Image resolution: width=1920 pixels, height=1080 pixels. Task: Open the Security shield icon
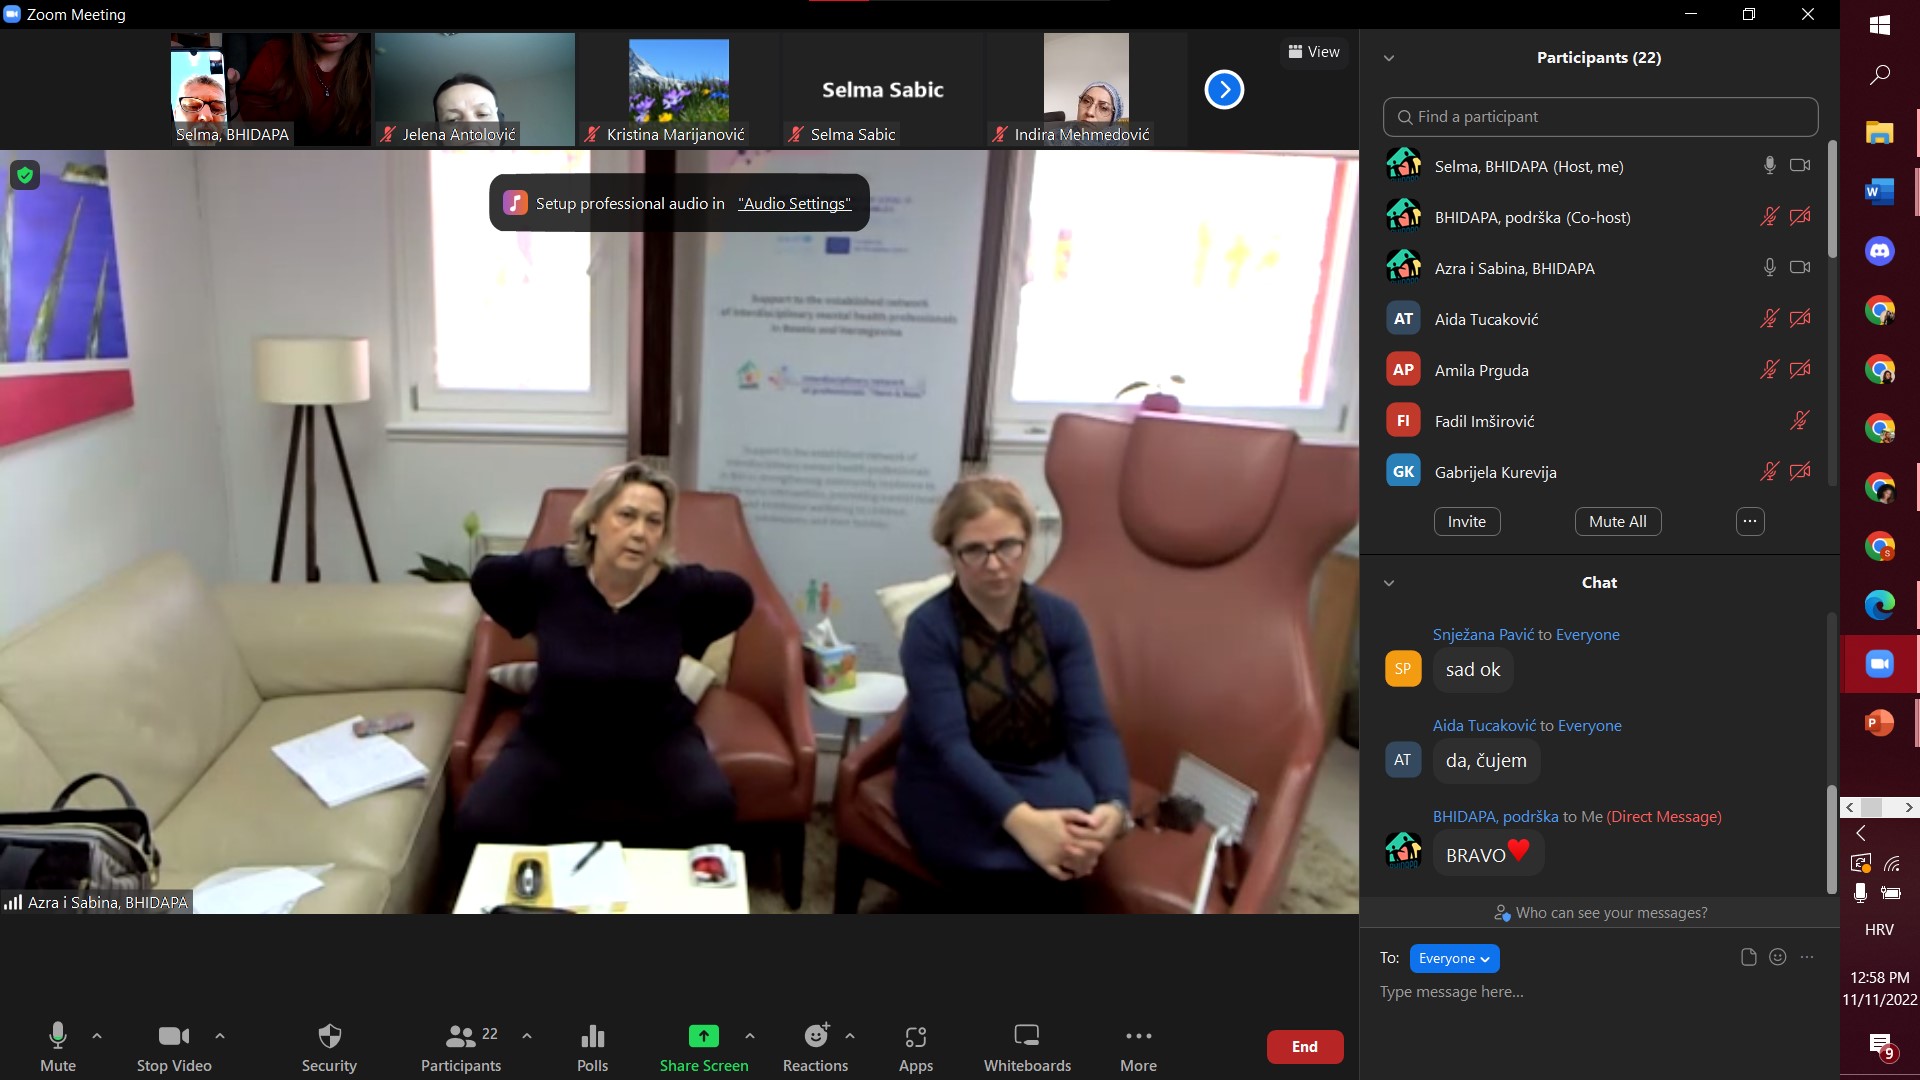tap(329, 1036)
